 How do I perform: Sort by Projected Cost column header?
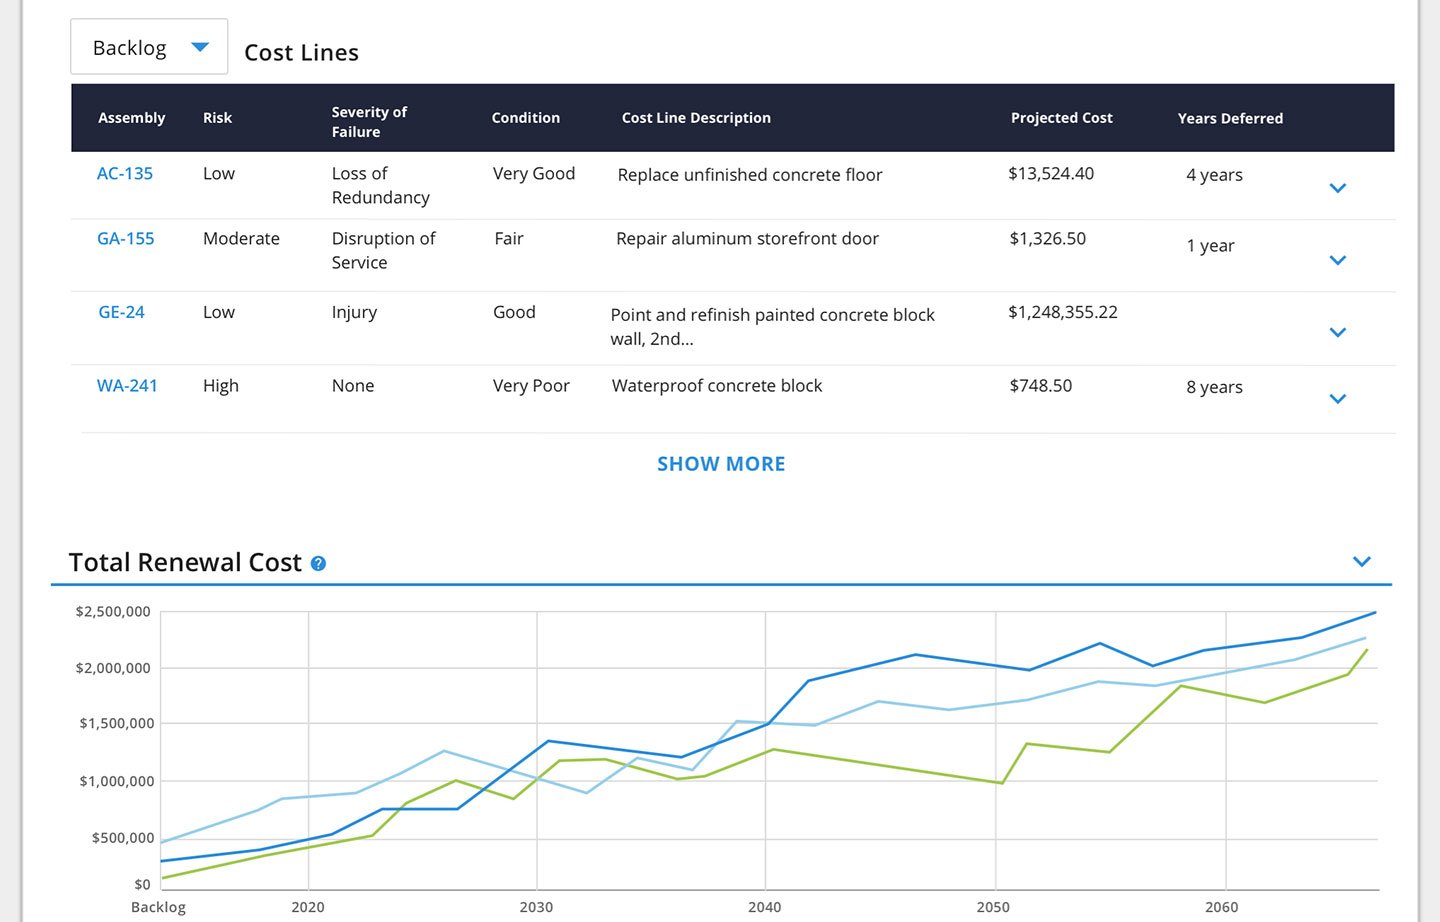[1061, 118]
